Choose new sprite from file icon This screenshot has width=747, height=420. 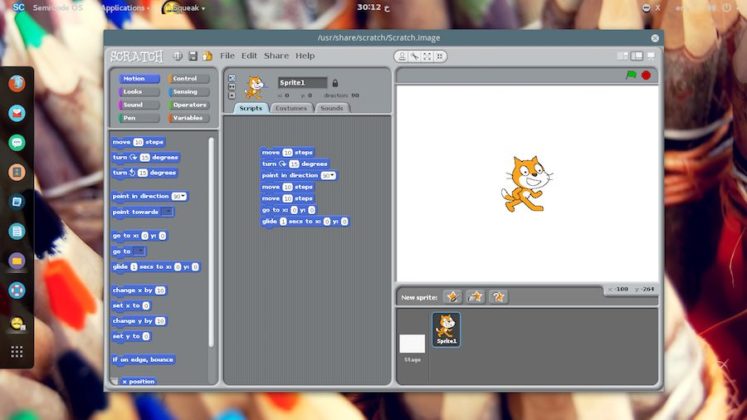point(475,297)
